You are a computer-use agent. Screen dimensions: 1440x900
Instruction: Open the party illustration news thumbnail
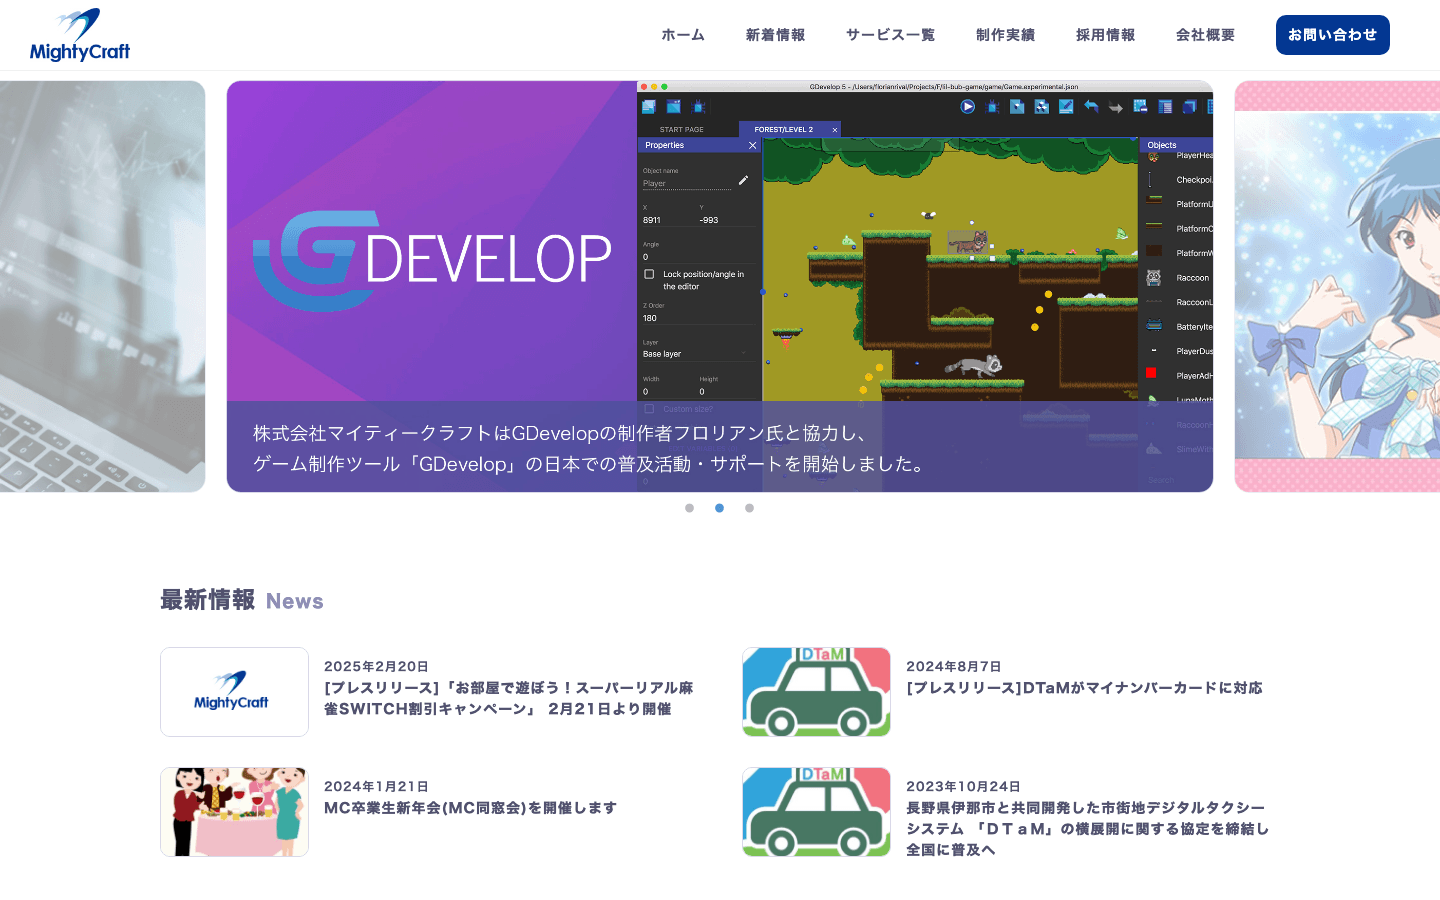click(x=234, y=812)
